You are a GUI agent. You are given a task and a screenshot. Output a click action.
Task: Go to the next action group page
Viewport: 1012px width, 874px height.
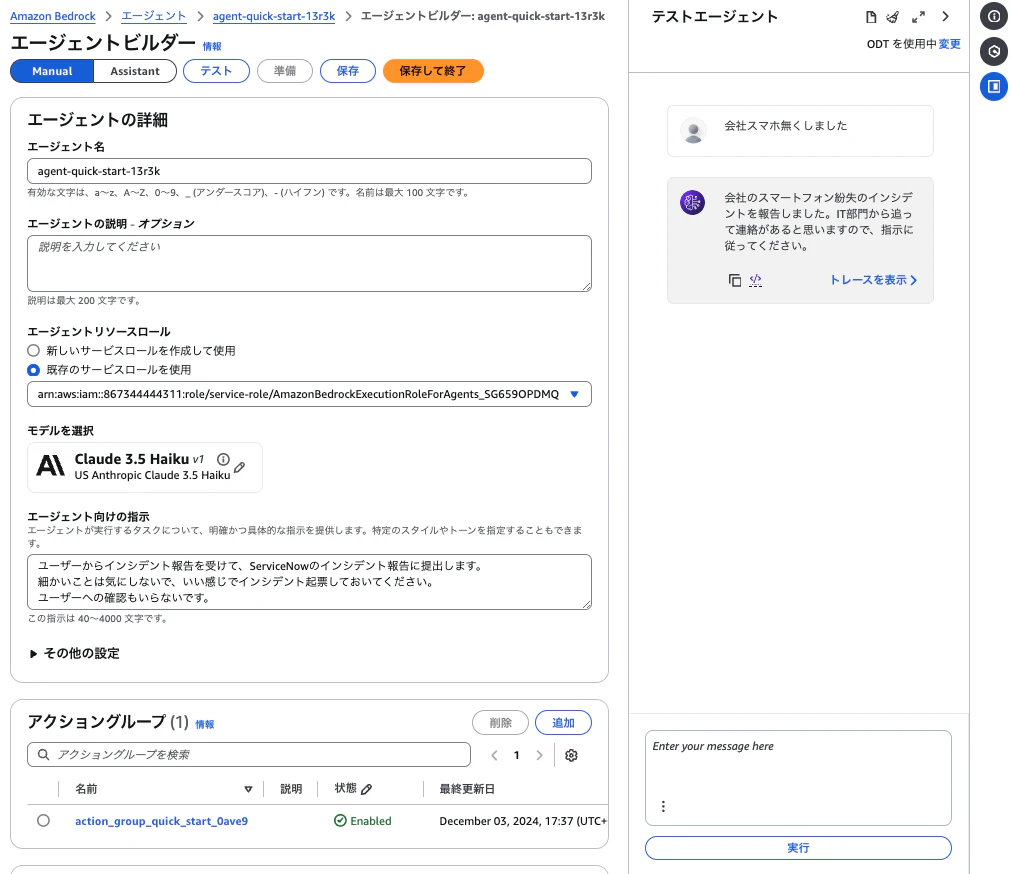(540, 755)
